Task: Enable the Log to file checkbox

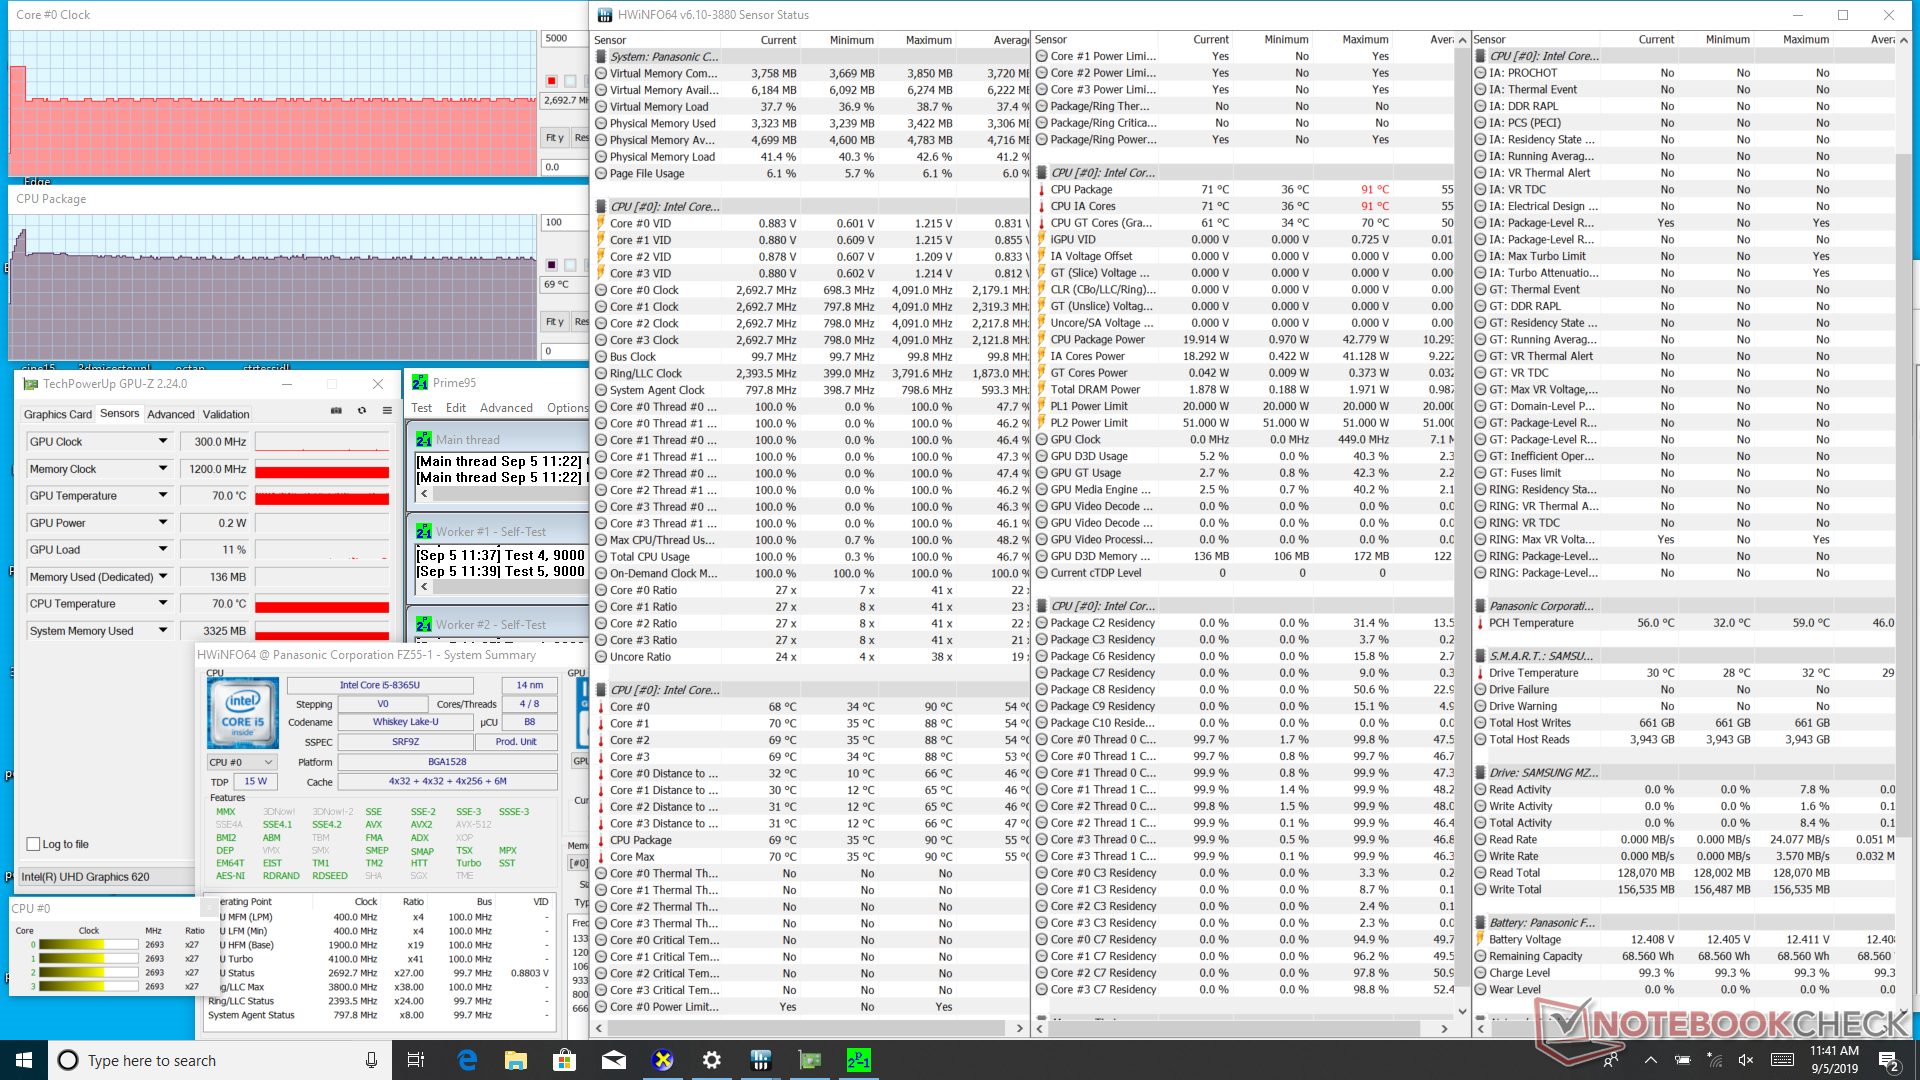Action: (x=34, y=844)
